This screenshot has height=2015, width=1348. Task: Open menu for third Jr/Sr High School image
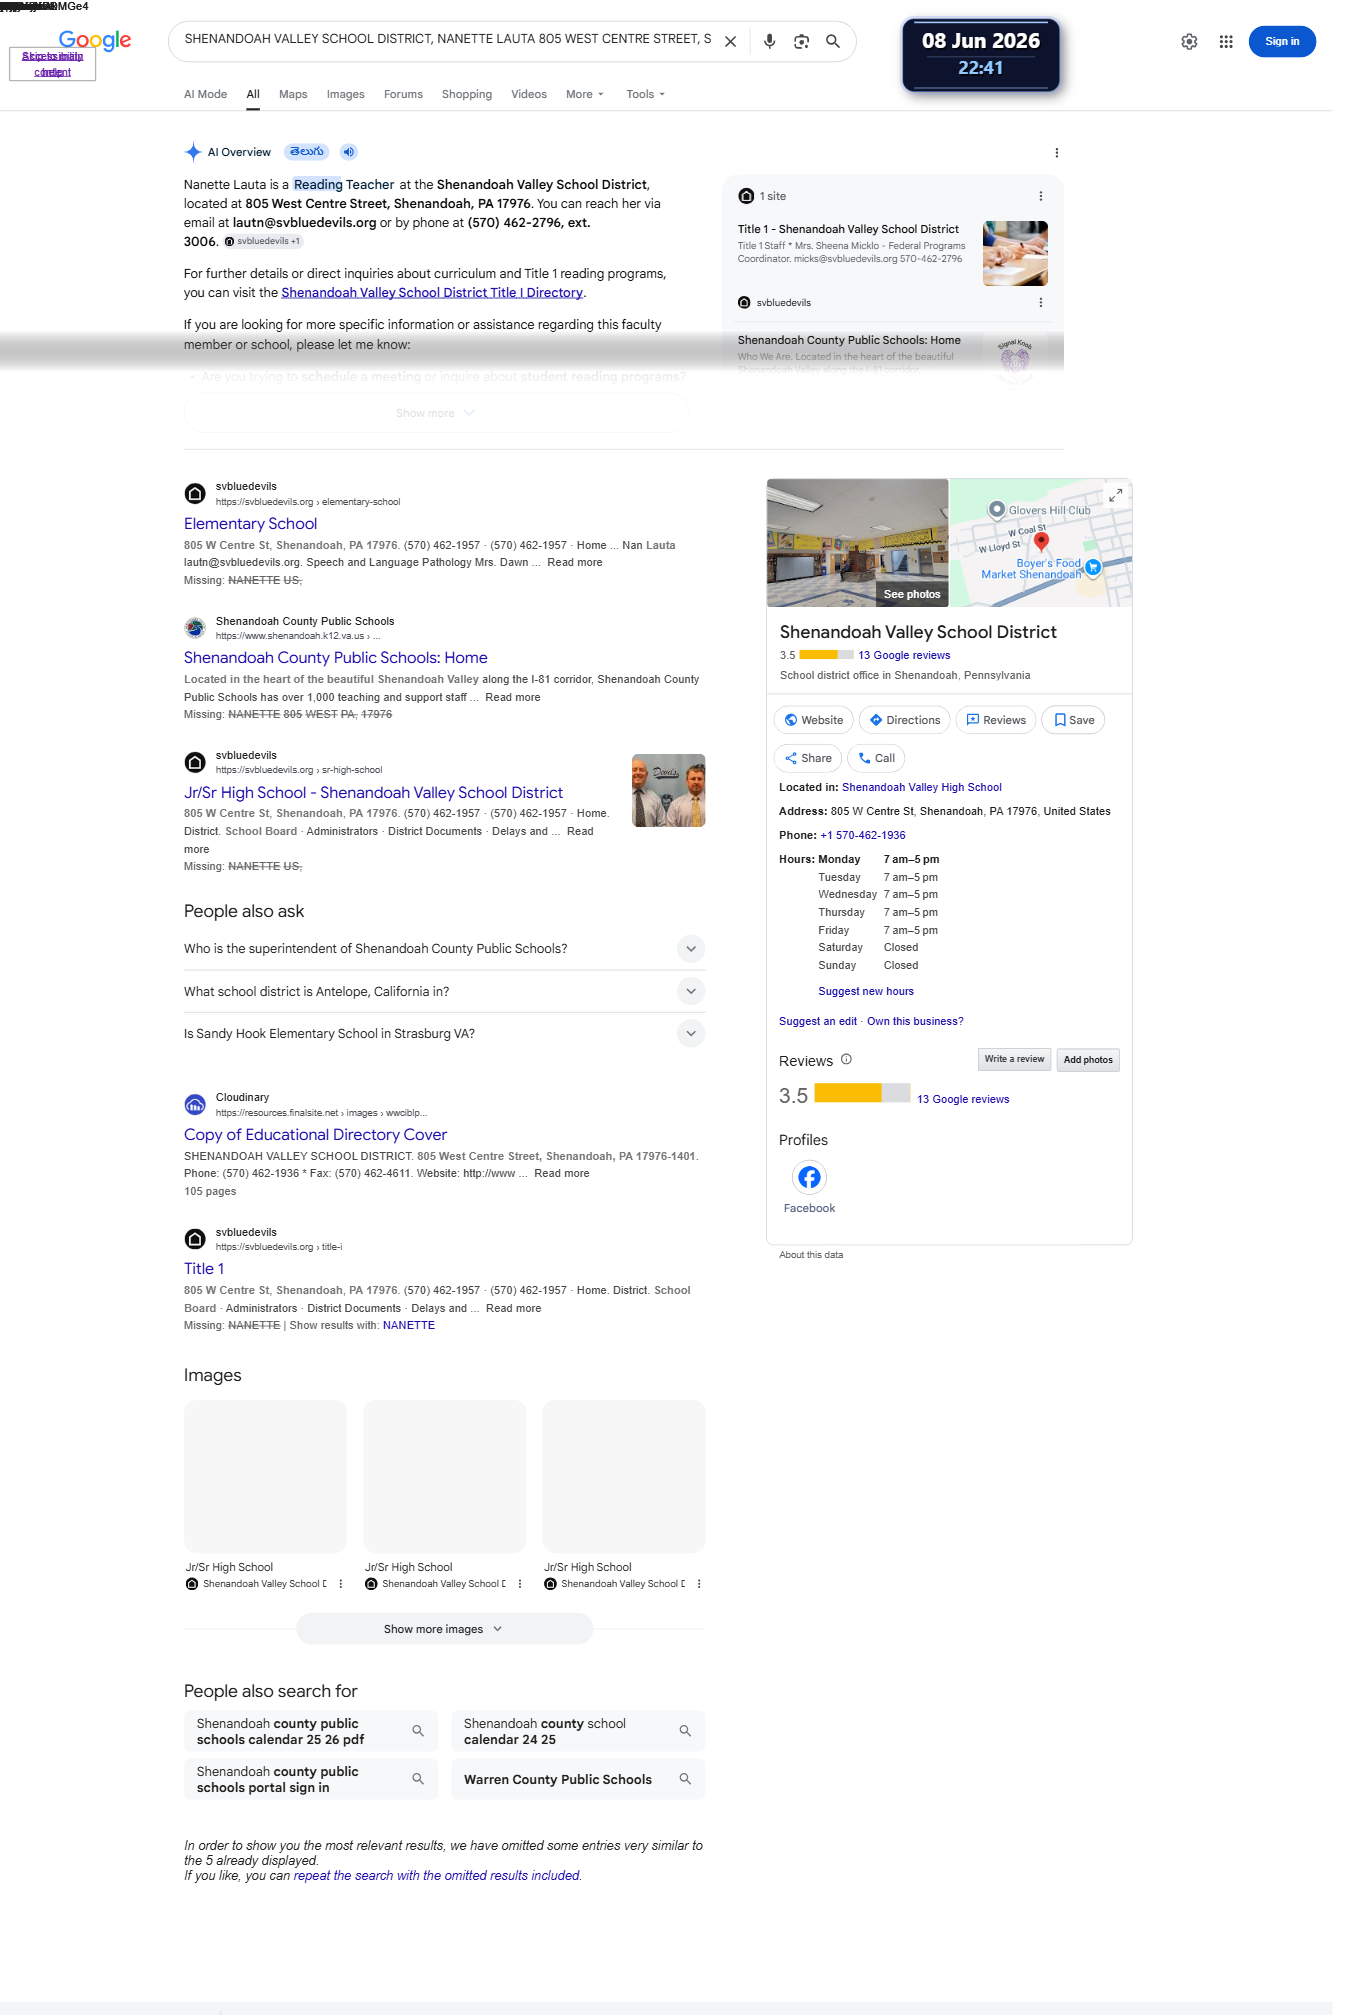pyautogui.click(x=699, y=1584)
